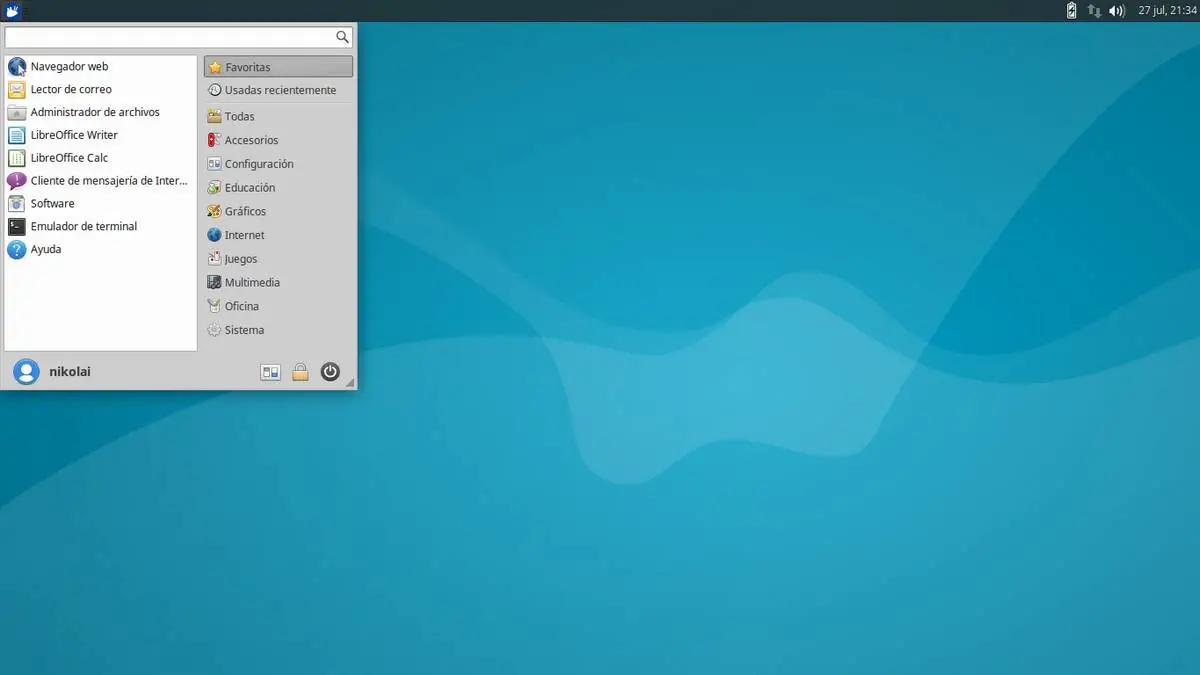The width and height of the screenshot is (1200, 675).
Task: Click the nikolai user avatar icon
Action: point(27,372)
